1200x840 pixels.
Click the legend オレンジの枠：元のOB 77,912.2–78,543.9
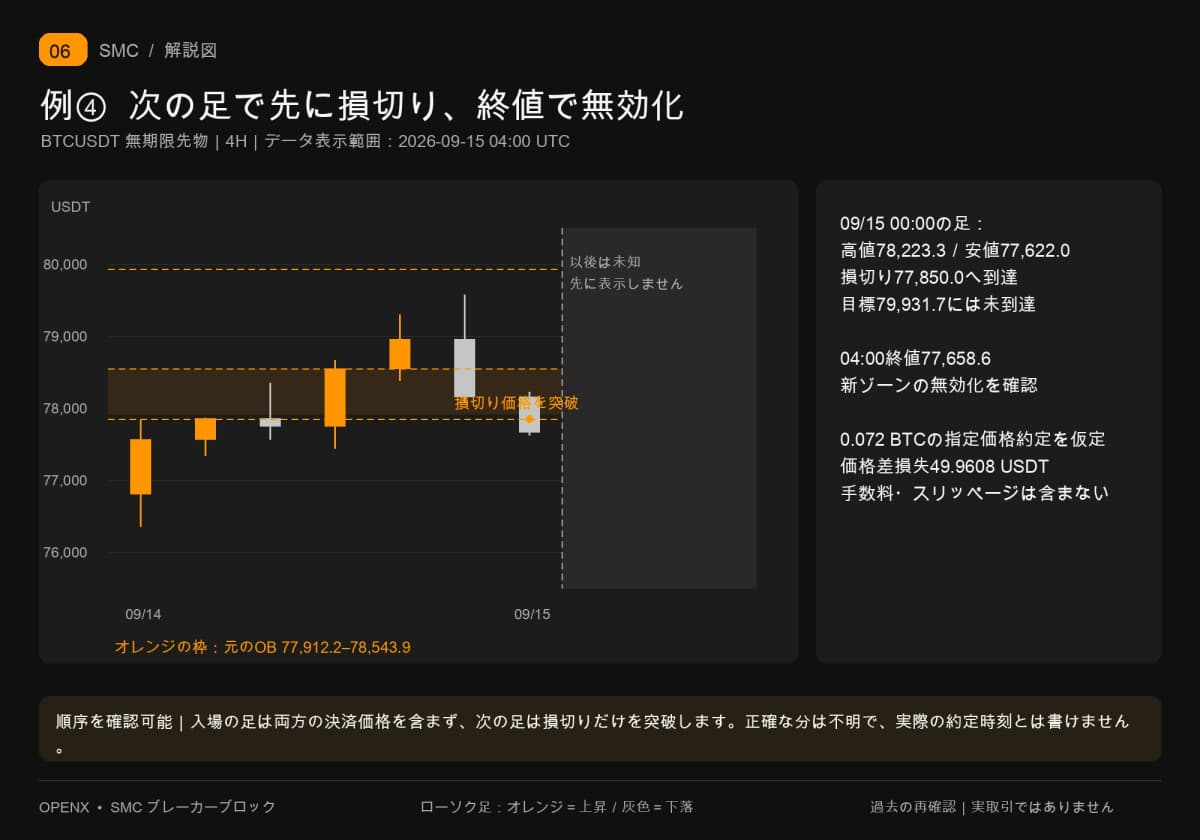pyautogui.click(x=262, y=647)
